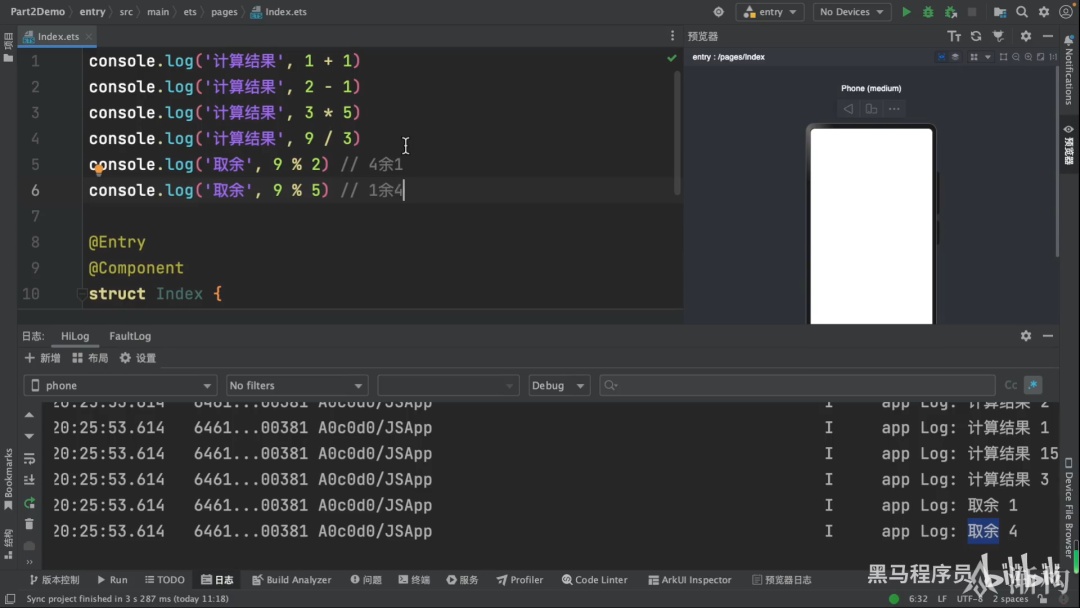
Task: Open the No Devices selector
Action: pyautogui.click(x=851, y=12)
